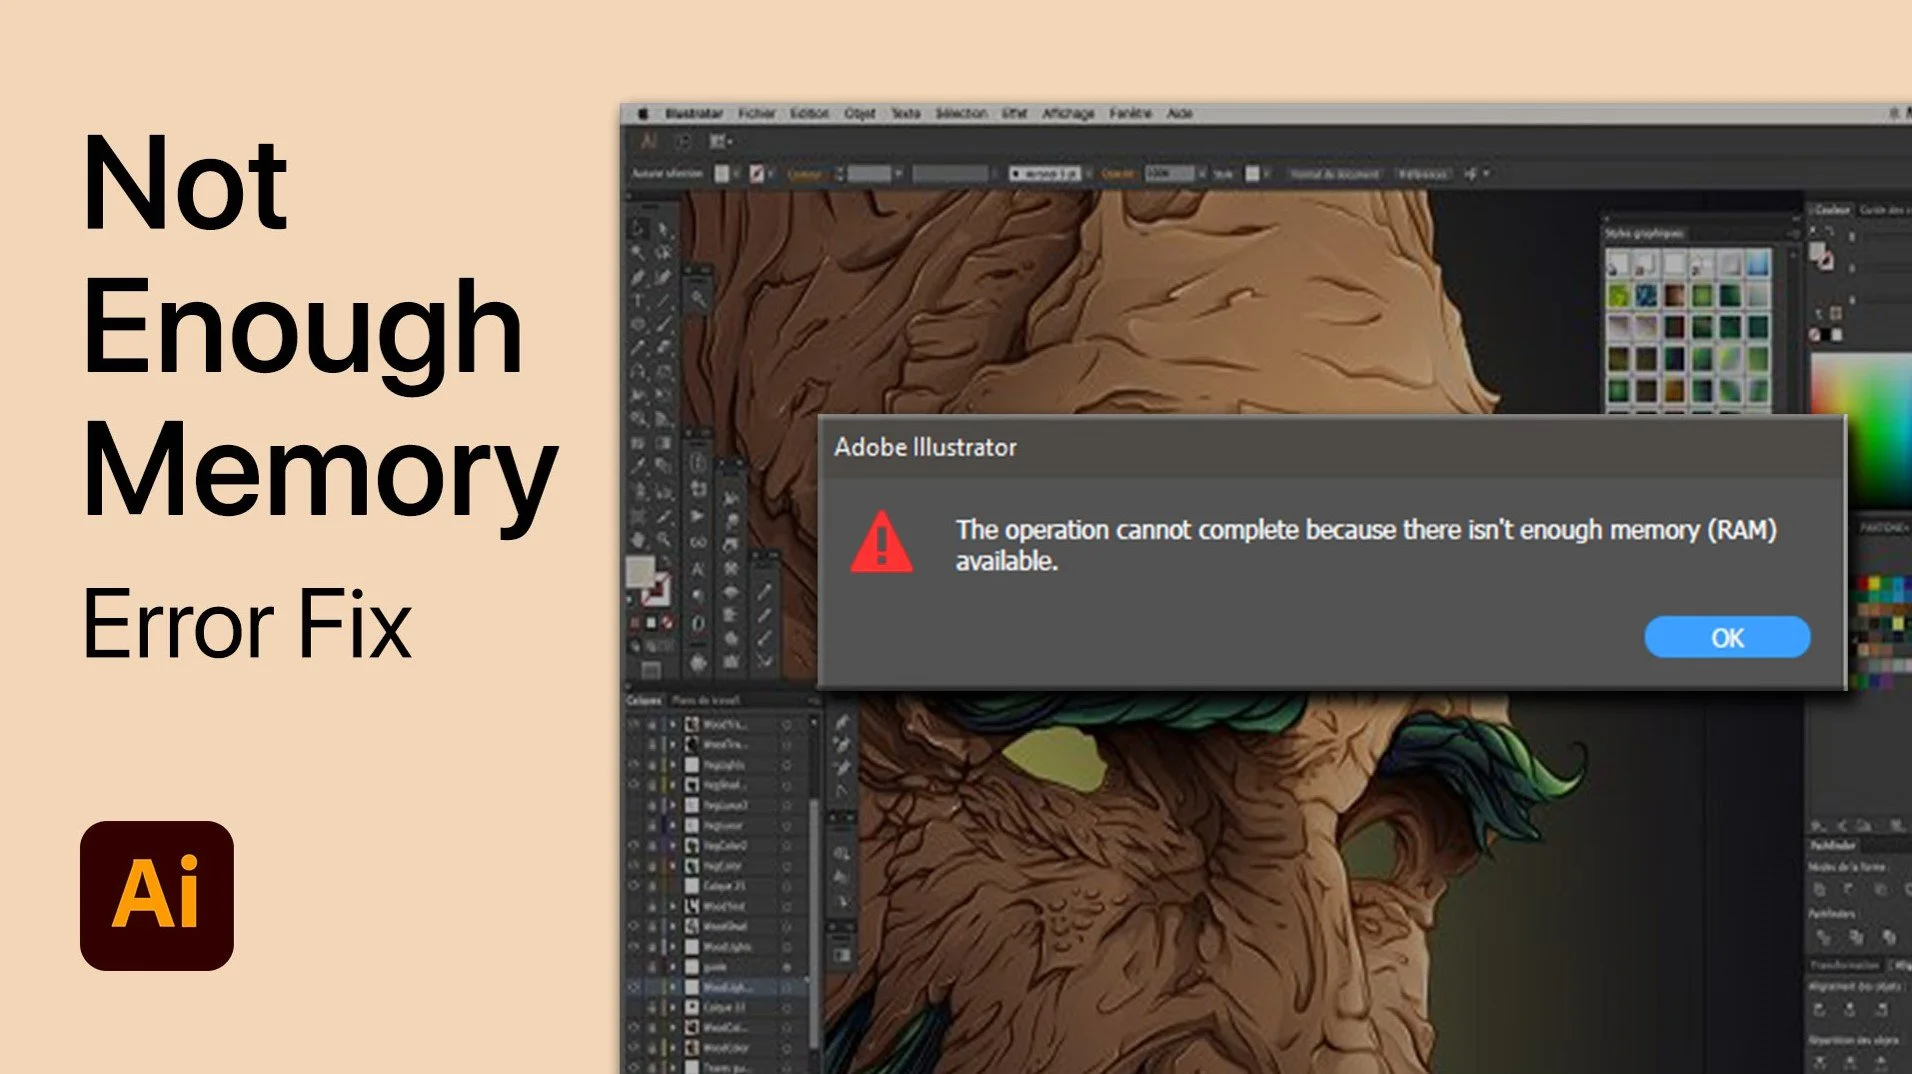Select the Ellipse shape tool
Image resolution: width=1912 pixels, height=1074 pixels.
639,324
